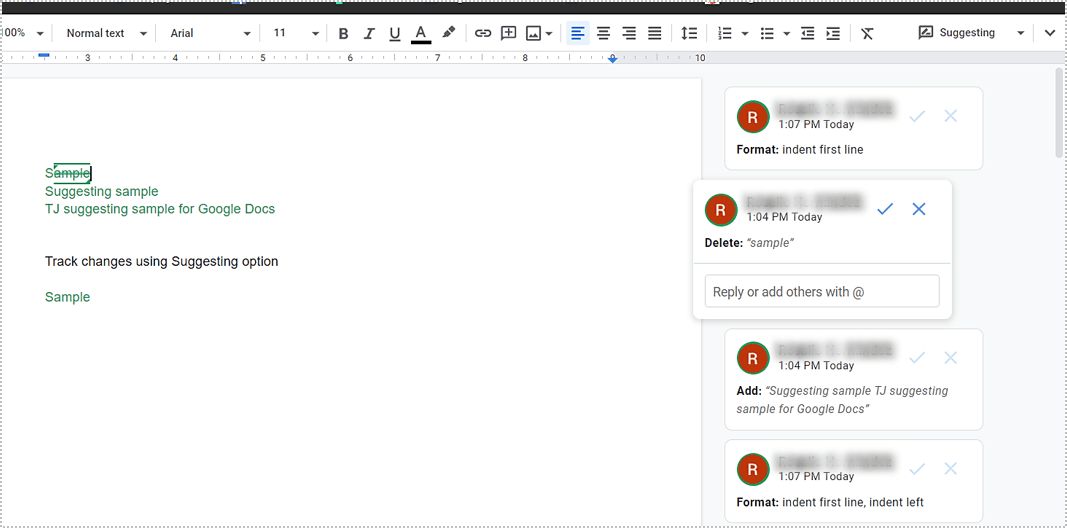Screen dimensions: 1067x528
Task: Toggle underline formatting
Action: tap(395, 33)
